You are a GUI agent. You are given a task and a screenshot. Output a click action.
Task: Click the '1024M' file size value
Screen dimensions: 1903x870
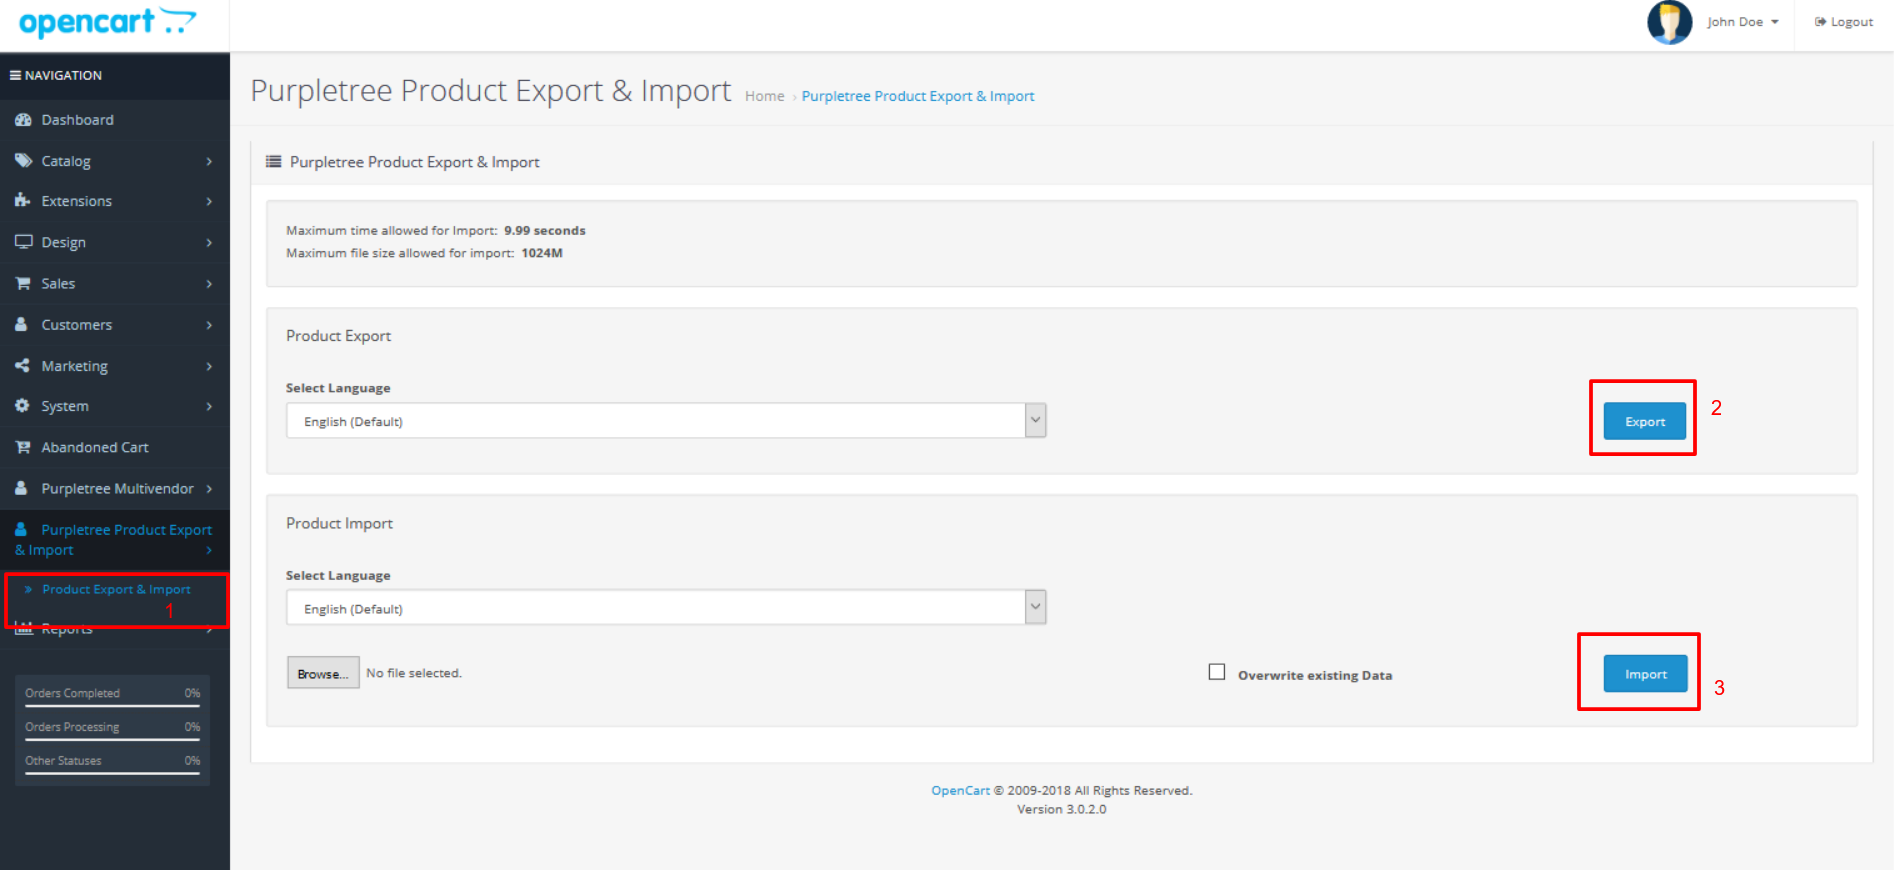pos(542,253)
